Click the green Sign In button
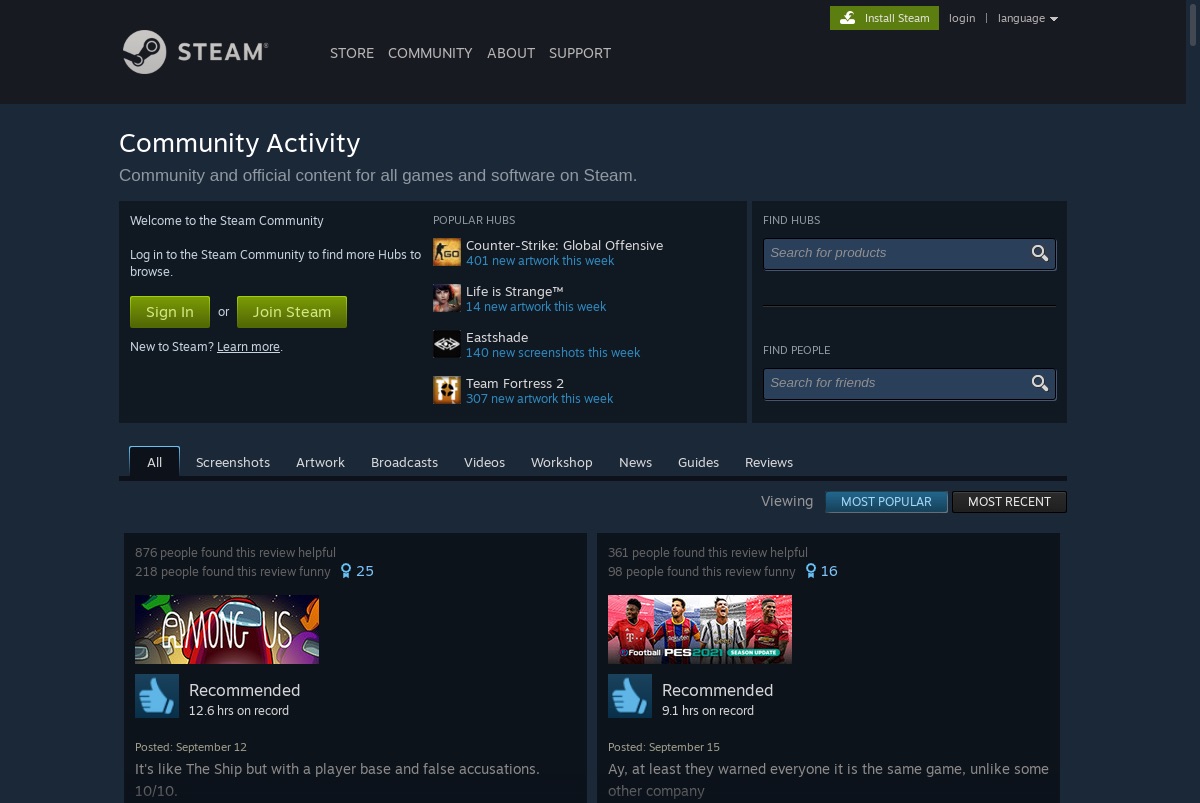This screenshot has height=803, width=1200. [x=170, y=312]
